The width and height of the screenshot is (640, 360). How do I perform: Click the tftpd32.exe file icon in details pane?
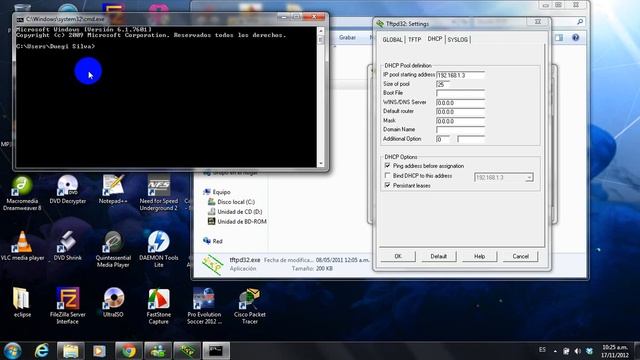pos(213,264)
